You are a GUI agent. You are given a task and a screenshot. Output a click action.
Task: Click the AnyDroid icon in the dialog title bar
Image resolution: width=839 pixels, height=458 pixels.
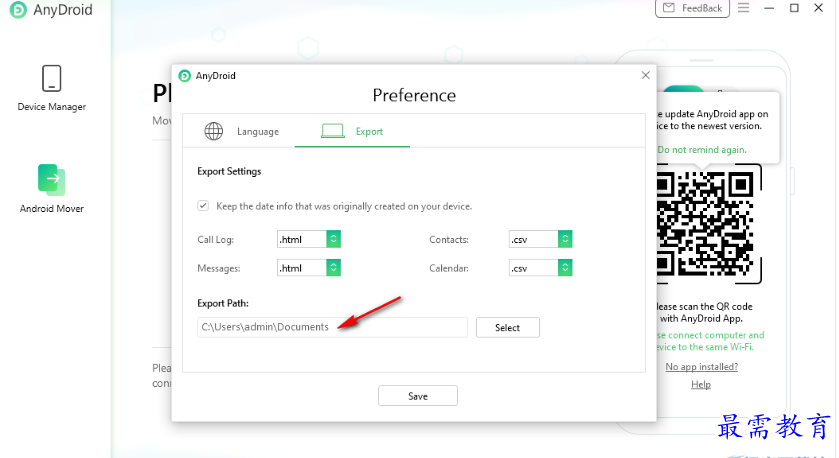(185, 76)
